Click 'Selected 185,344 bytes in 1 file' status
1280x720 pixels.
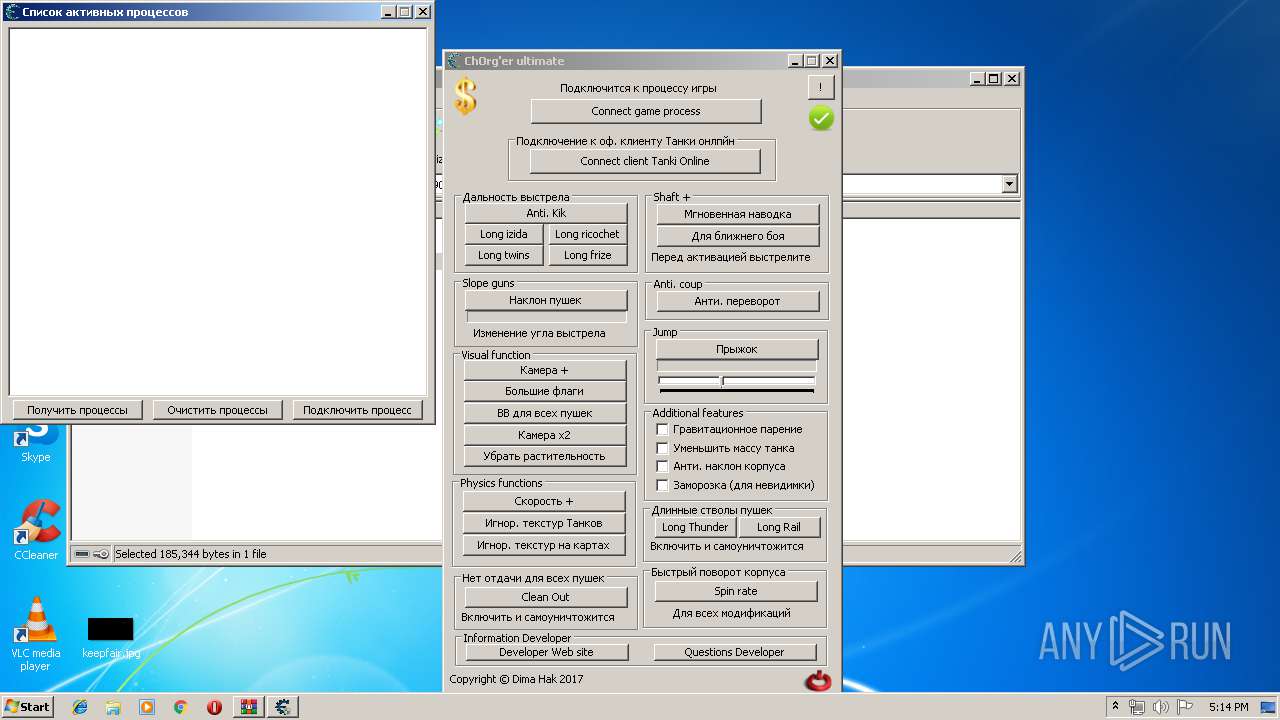pyautogui.click(x=191, y=554)
